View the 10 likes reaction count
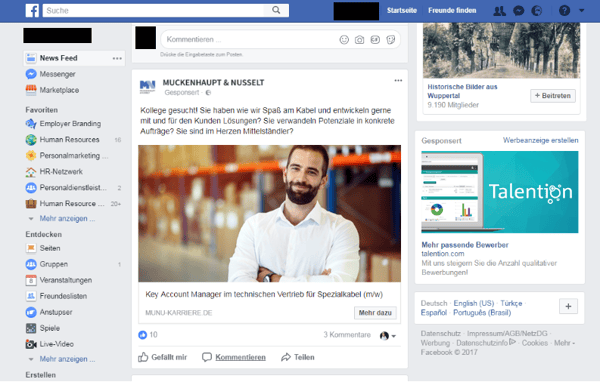The width and height of the screenshot is (600, 382). [148, 335]
